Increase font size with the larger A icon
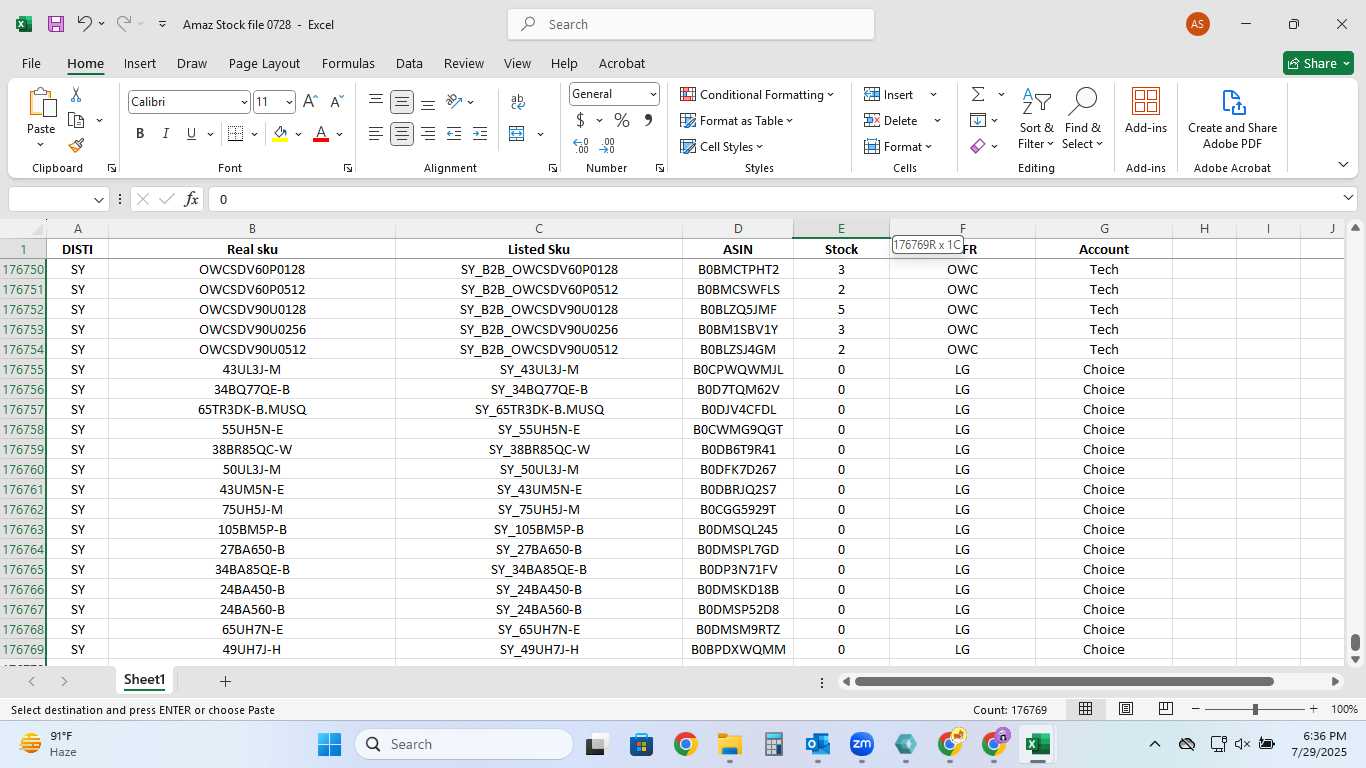 tap(310, 102)
